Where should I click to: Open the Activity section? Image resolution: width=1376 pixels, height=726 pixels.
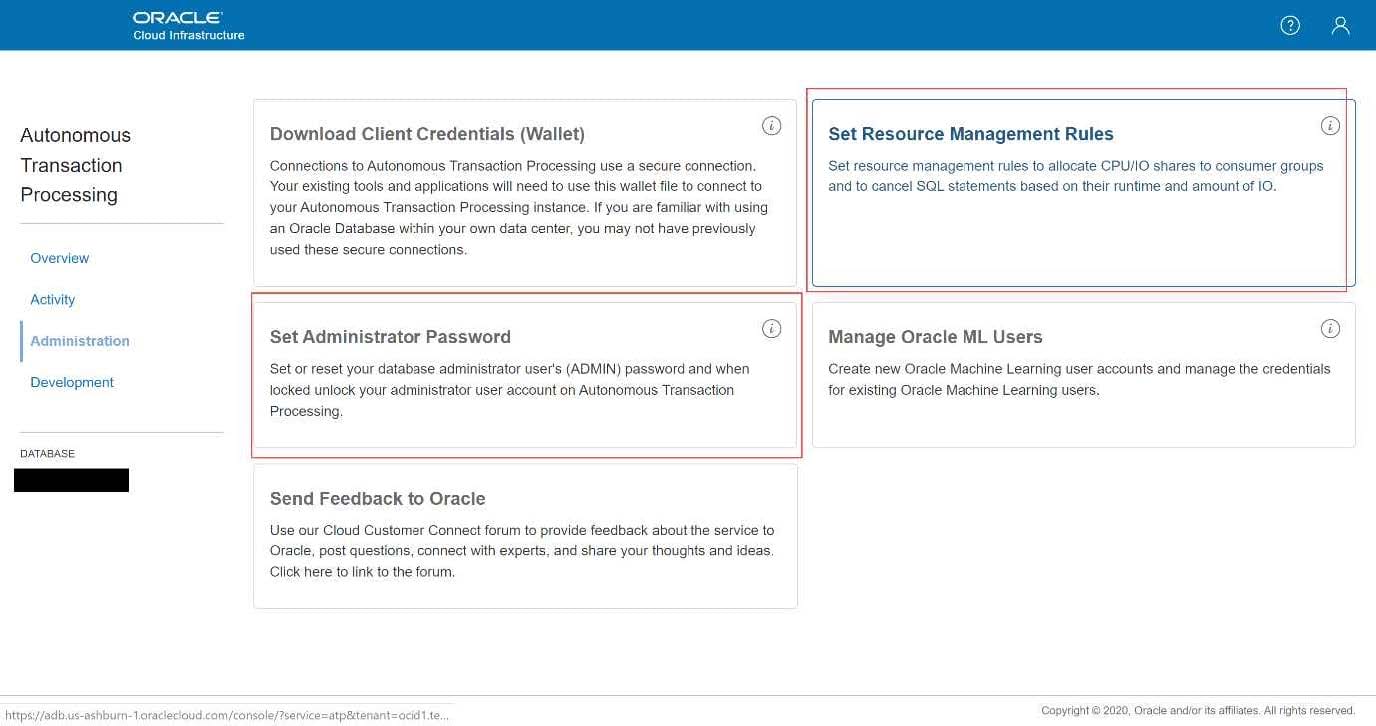(52, 300)
